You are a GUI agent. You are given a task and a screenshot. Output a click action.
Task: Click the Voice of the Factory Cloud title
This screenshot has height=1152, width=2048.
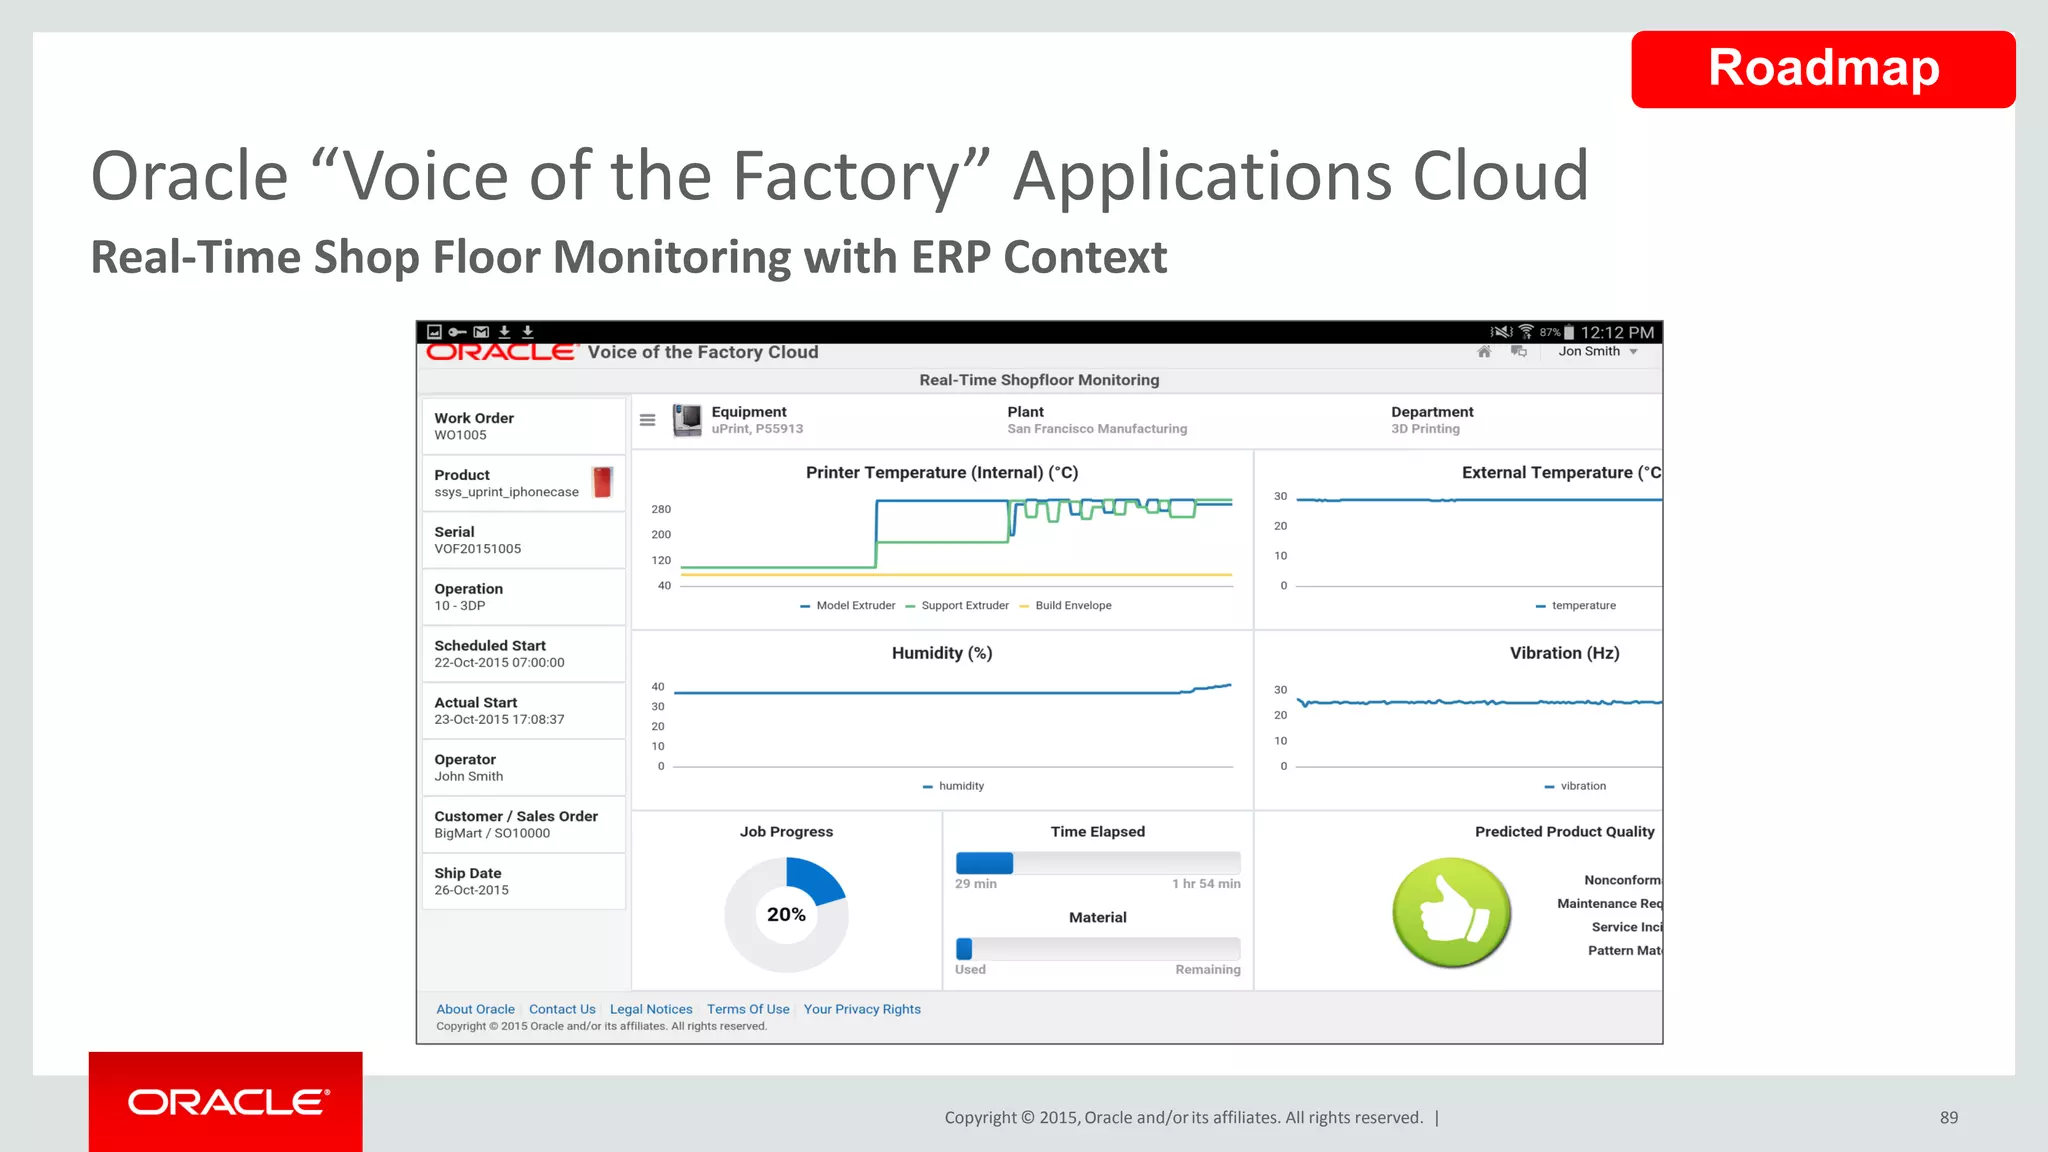click(x=703, y=352)
